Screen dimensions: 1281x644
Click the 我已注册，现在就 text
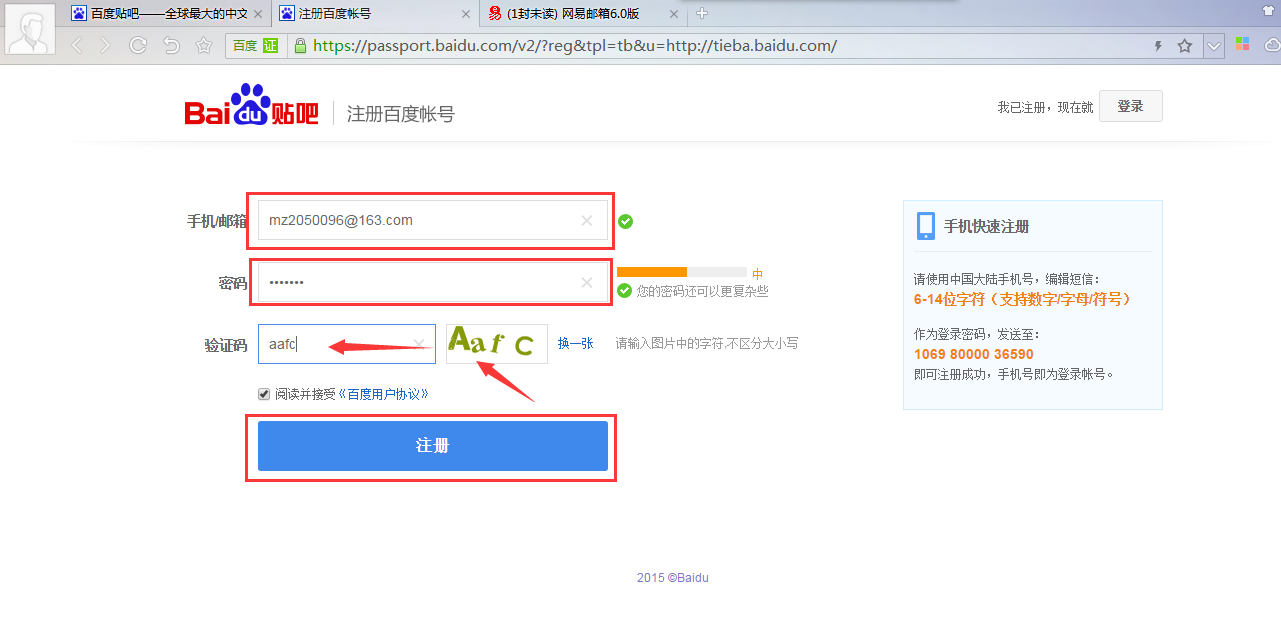tap(1045, 107)
